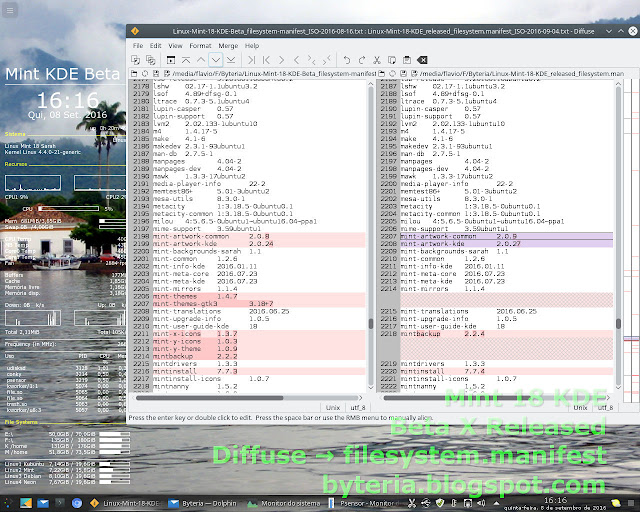Click the Copy toolbar icon
The image size is (640, 512).
click(392, 60)
